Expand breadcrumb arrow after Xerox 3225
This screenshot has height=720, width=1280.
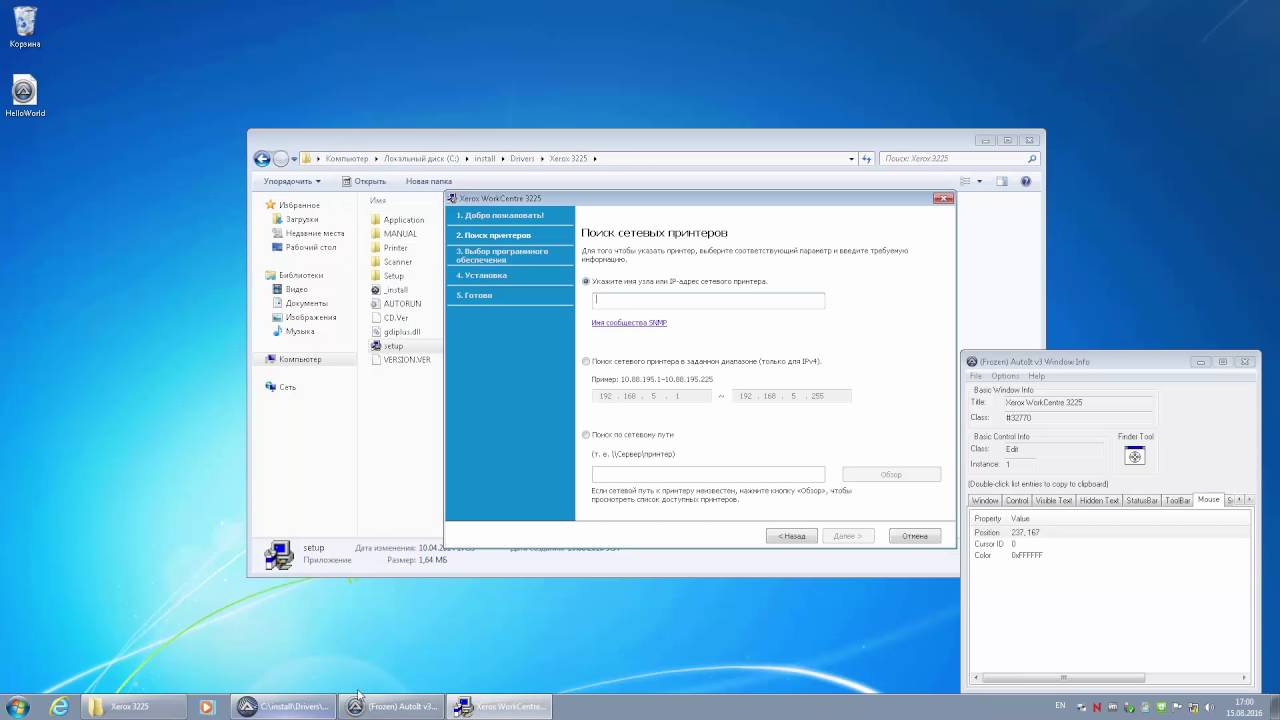click(x=596, y=158)
